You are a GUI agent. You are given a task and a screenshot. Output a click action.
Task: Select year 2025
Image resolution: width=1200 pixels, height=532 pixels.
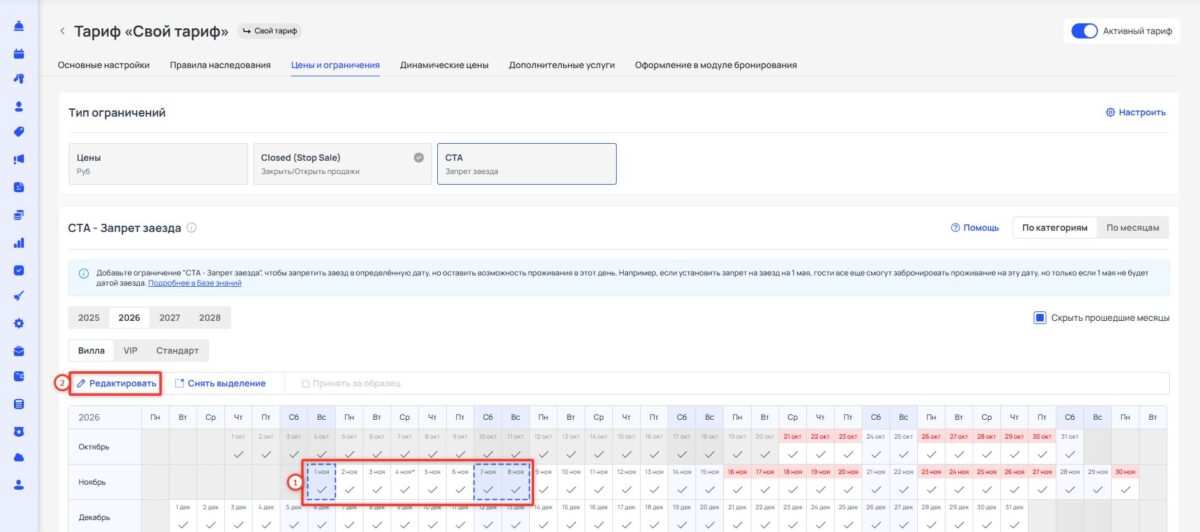coord(89,318)
